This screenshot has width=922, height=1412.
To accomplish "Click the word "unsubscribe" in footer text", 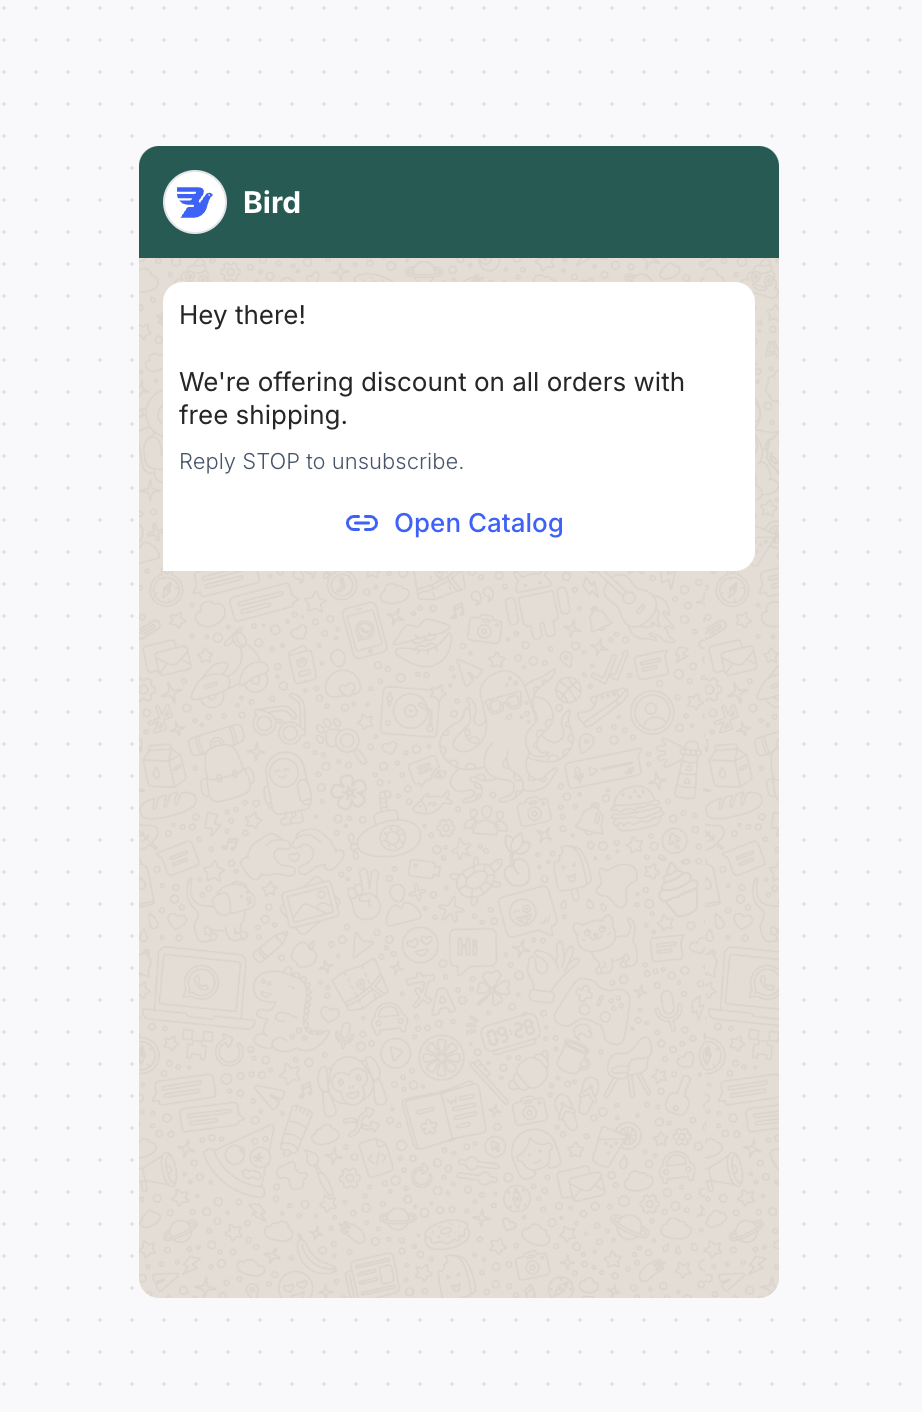I will (396, 461).
